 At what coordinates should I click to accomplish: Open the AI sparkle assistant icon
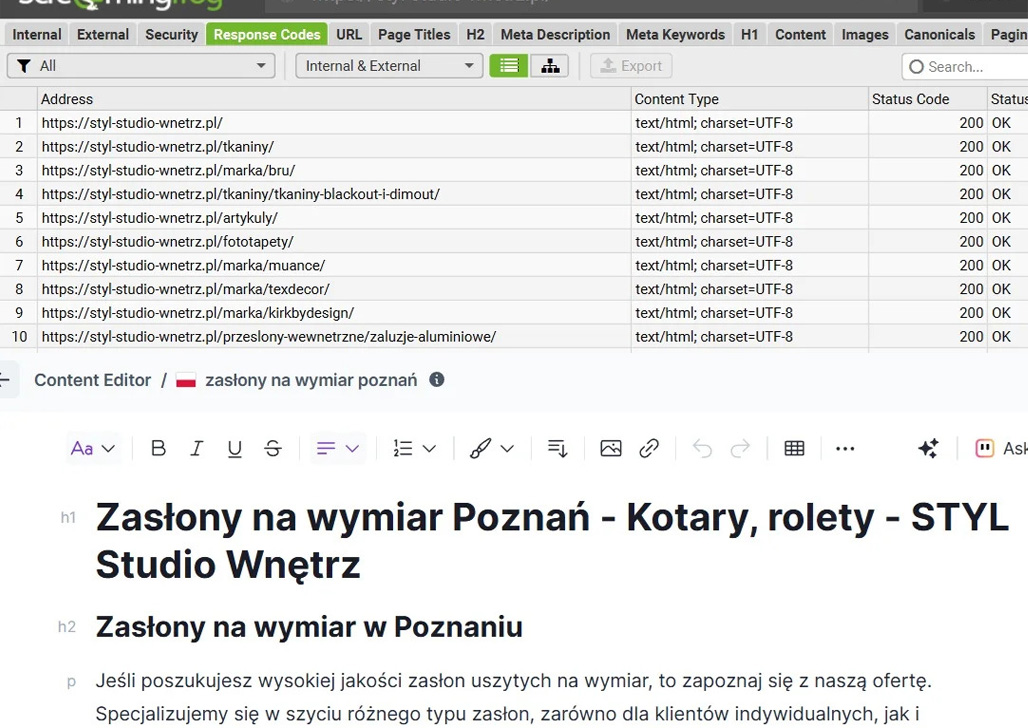pyautogui.click(x=928, y=449)
